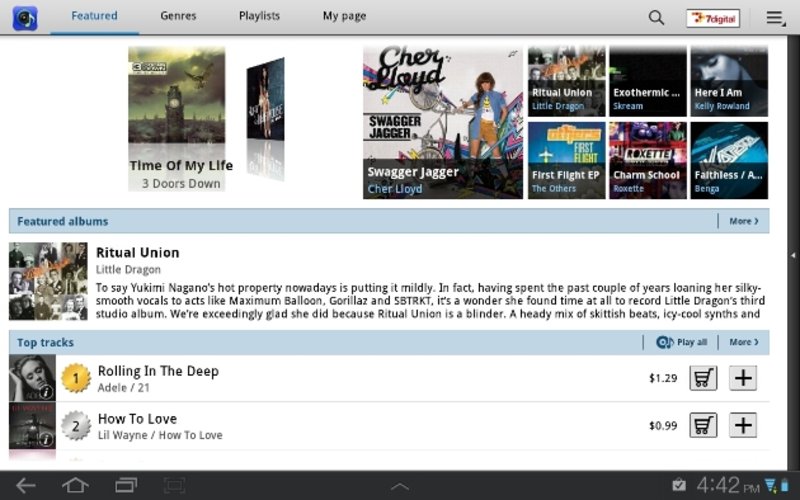Tap the 7digital store logo button
Screen dimensions: 800x500
coord(713,18)
